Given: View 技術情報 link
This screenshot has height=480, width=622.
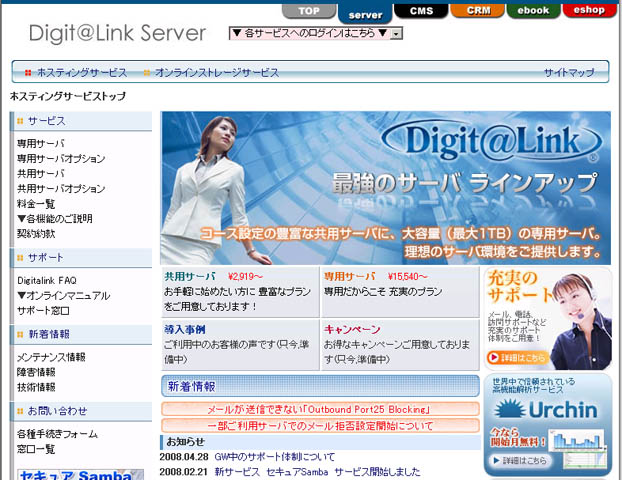Looking at the screenshot, I should [x=36, y=388].
